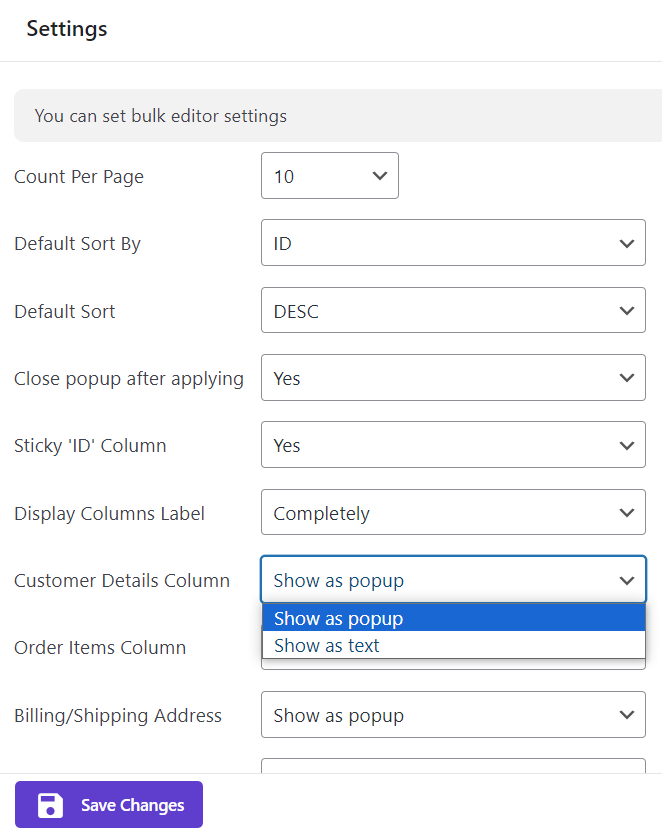Open Display Columns Label dropdown
662x834 pixels.
(452, 513)
